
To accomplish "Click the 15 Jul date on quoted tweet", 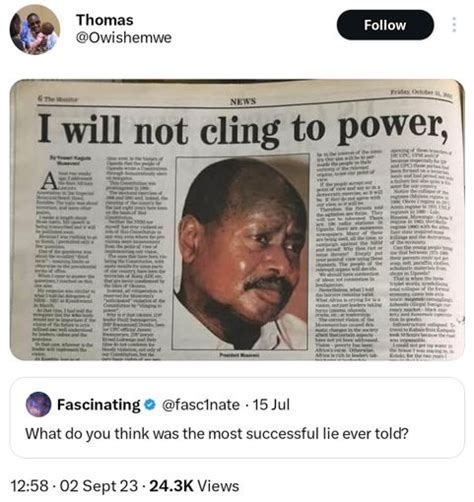I will pyautogui.click(x=271, y=405).
